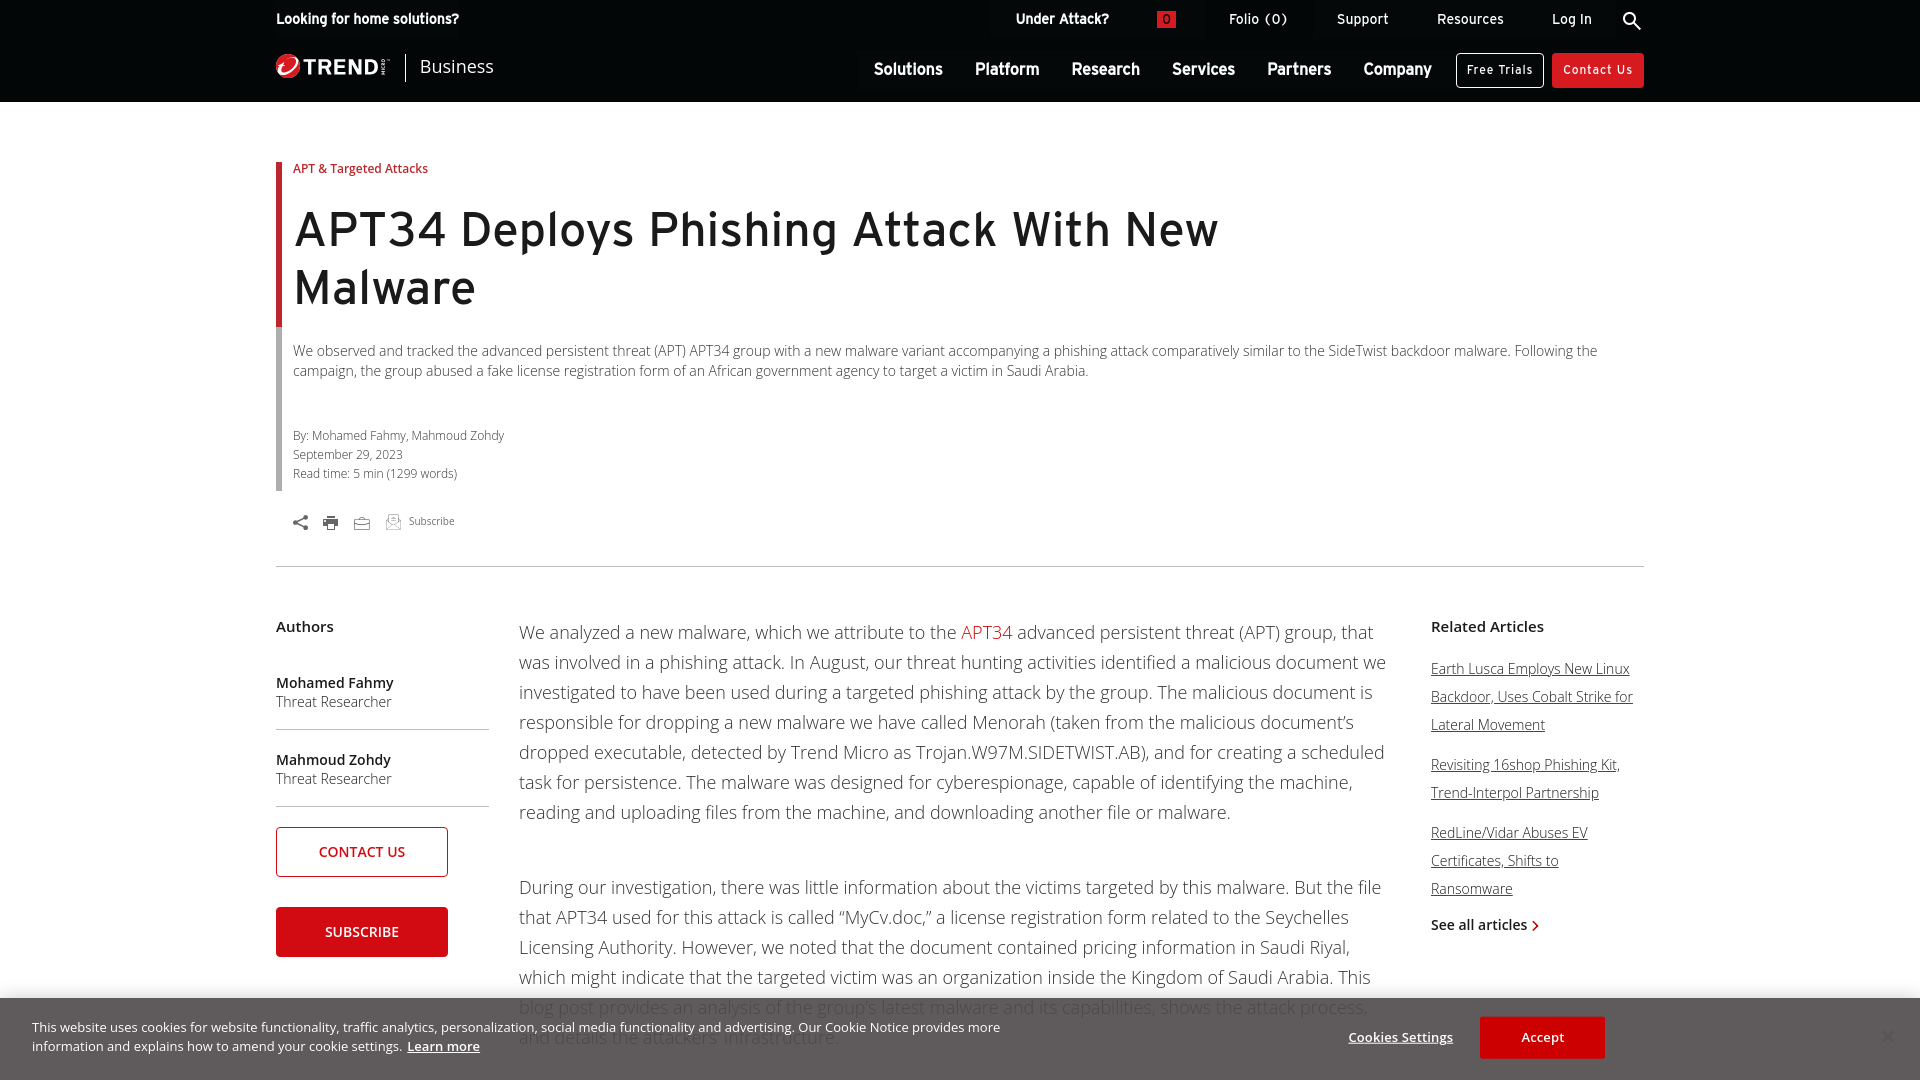Accept cookies consent toggle

[x=1543, y=1038]
